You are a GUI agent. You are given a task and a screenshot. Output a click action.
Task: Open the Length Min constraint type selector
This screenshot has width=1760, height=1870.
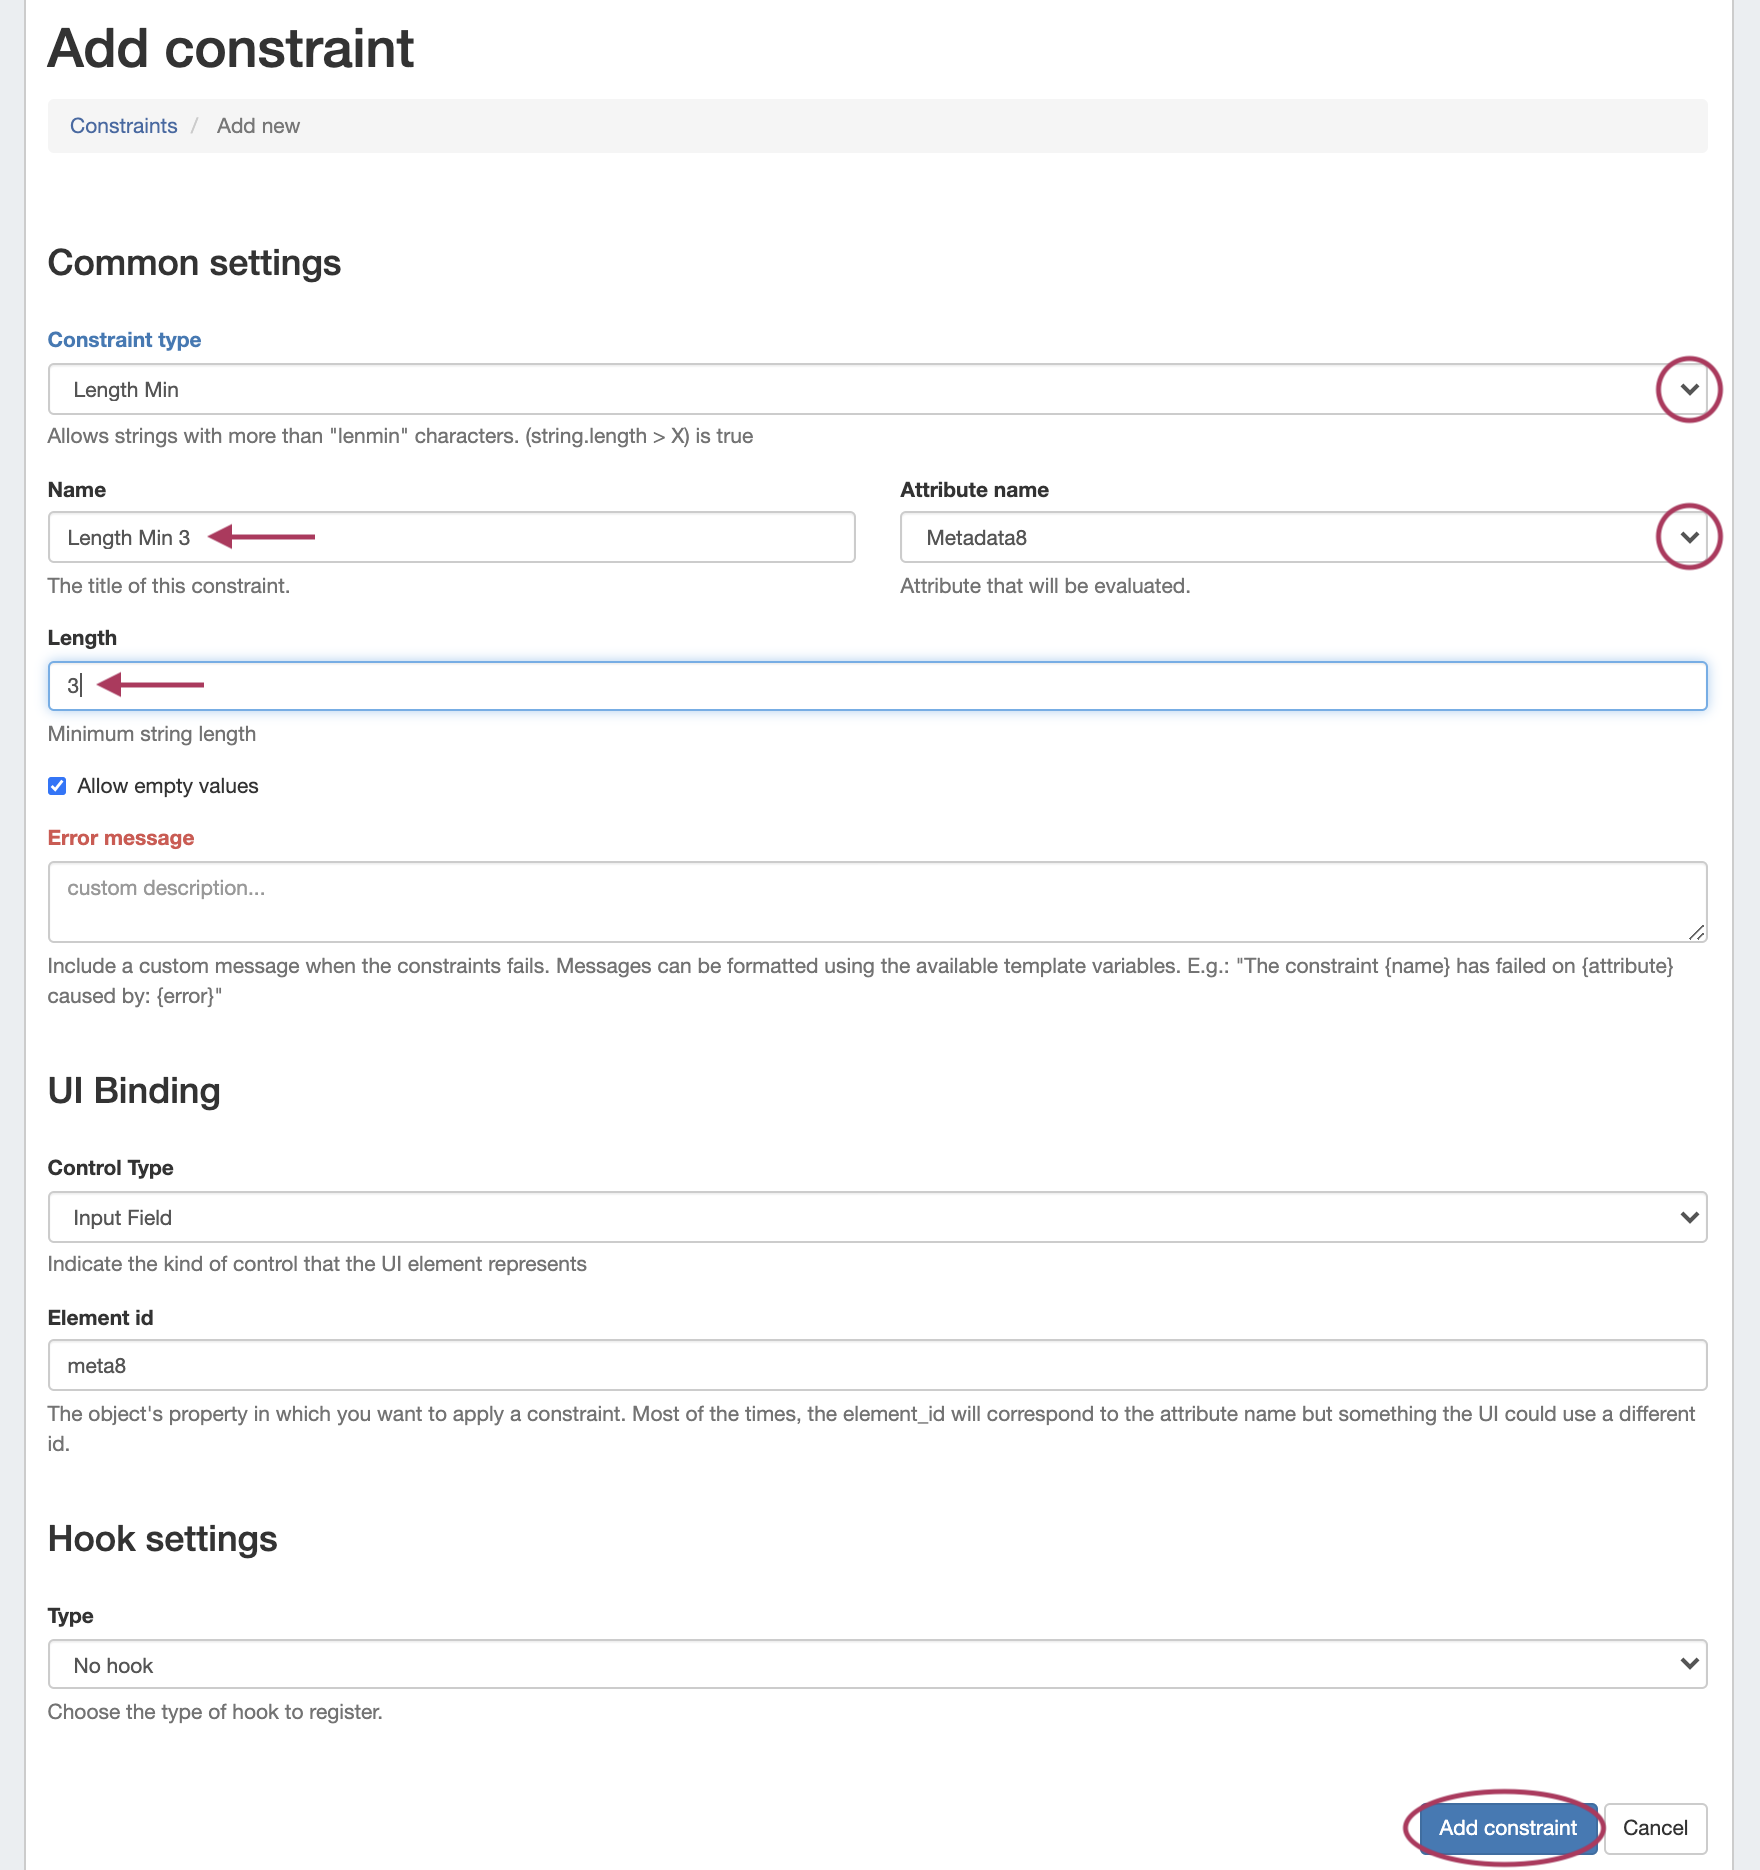[x=850, y=390]
